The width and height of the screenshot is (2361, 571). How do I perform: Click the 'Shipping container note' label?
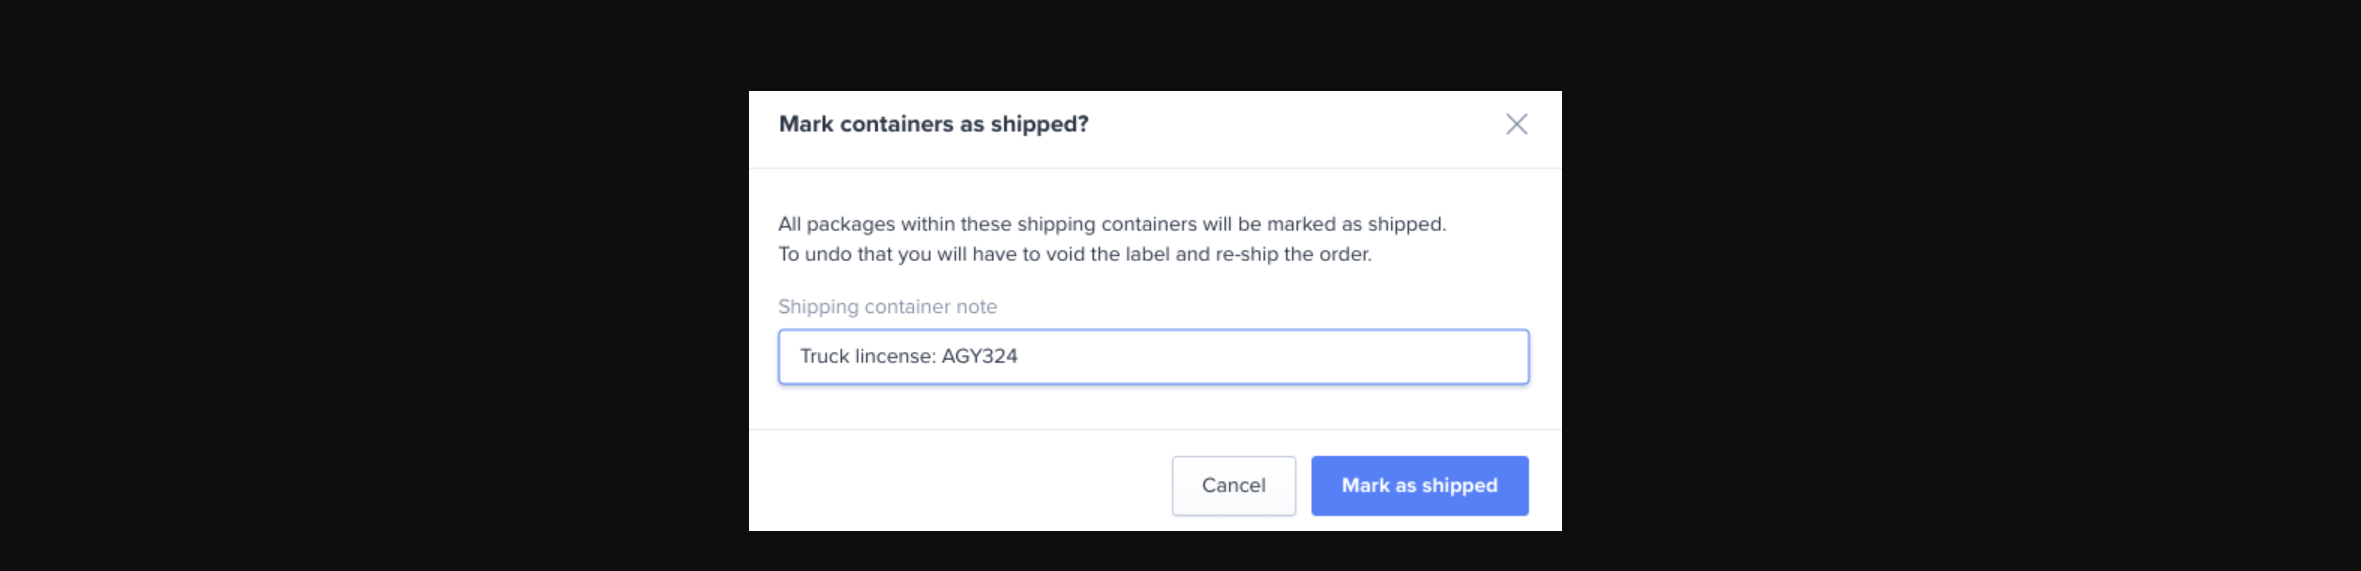click(887, 307)
